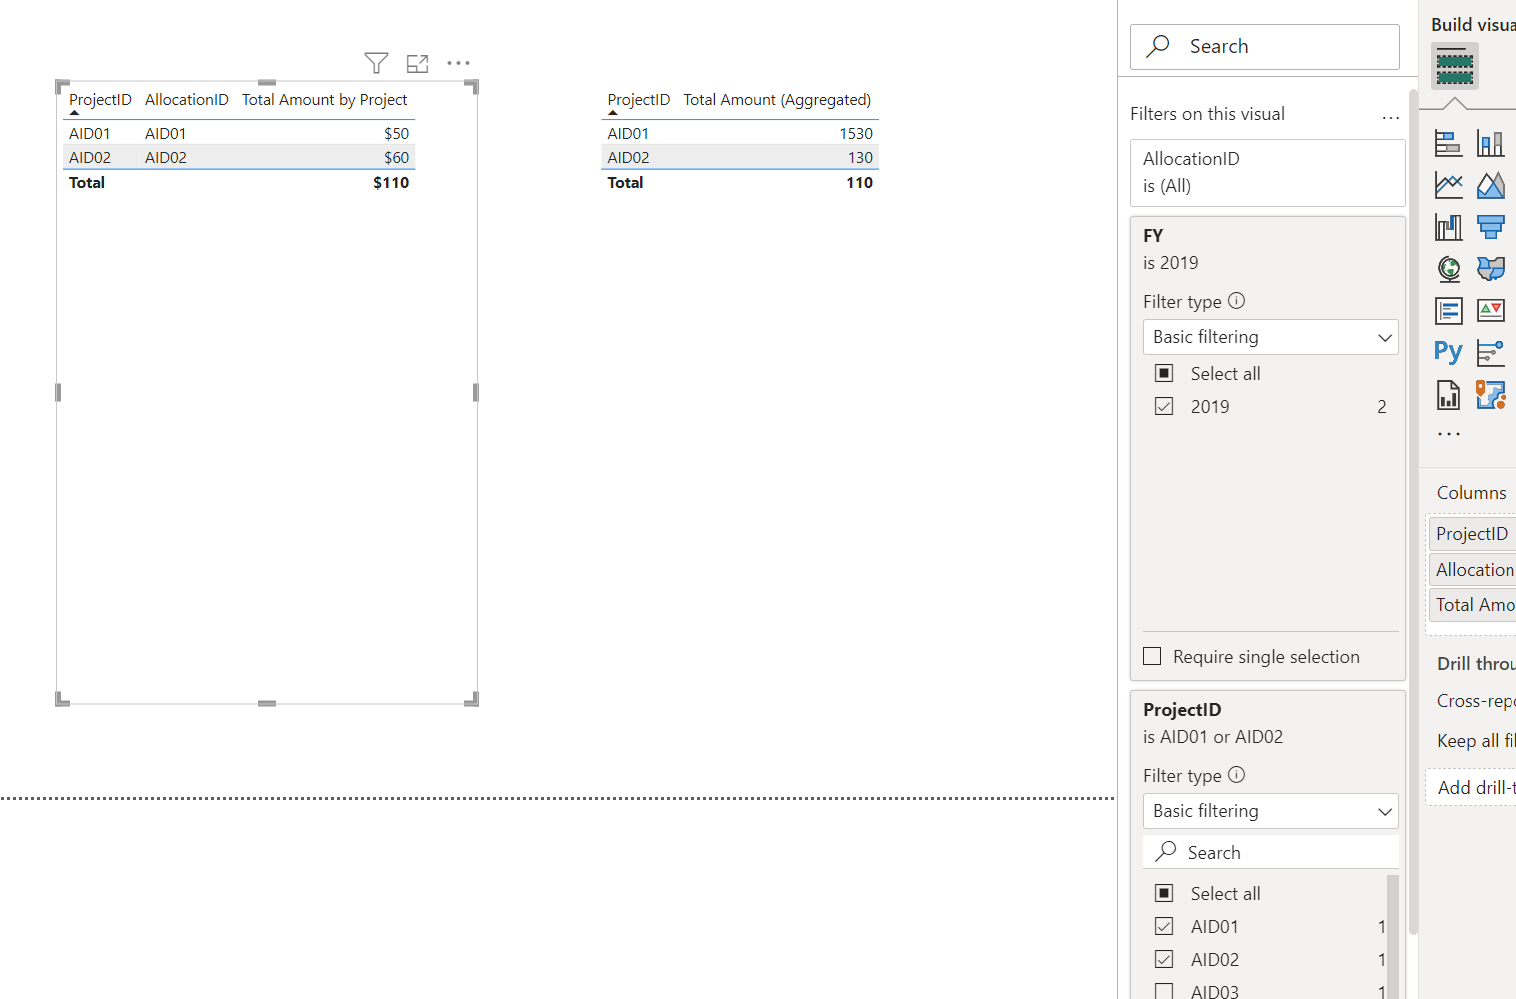This screenshot has width=1516, height=999.
Task: Click the info icon beside FY Filter type
Action: pos(1236,300)
